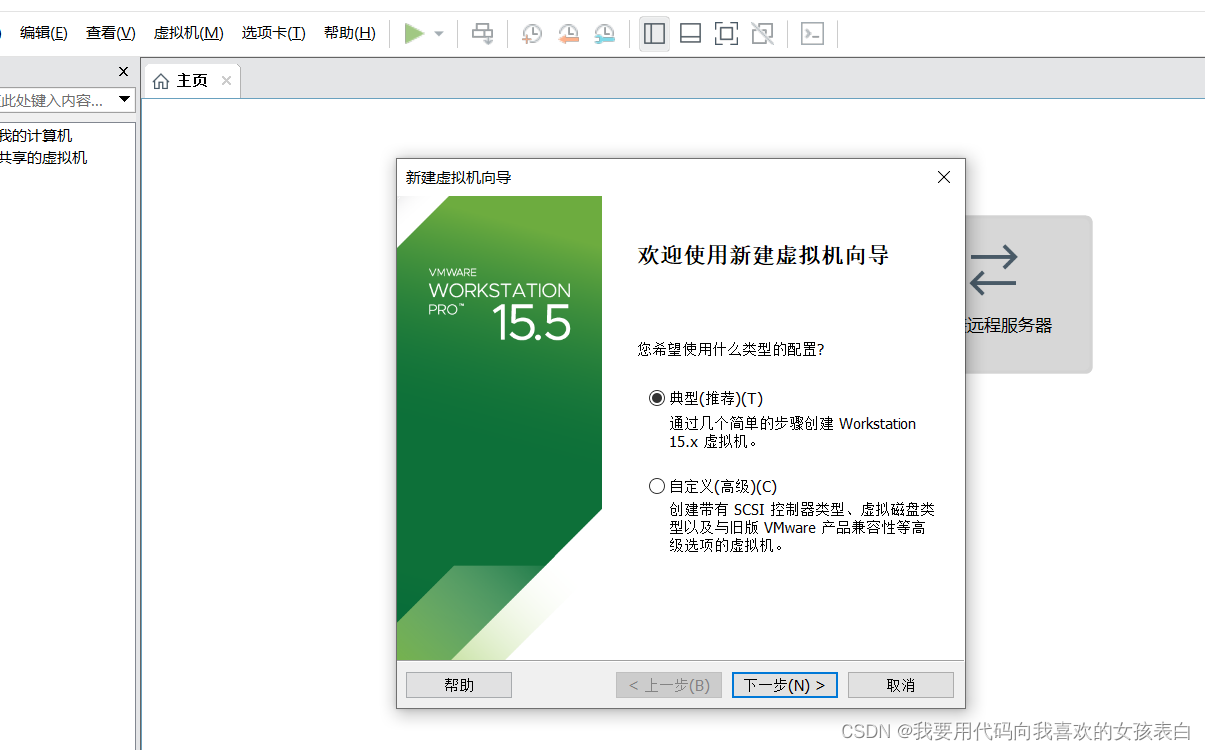The image size is (1205, 750).
Task: Click the 帮助 button in the wizard
Action: point(459,685)
